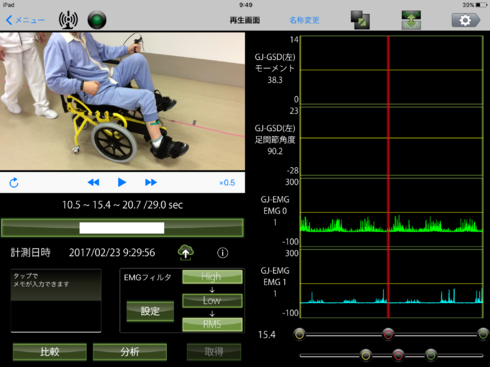Open 名称変更 rename link
The image size is (490, 367).
coord(304,20)
